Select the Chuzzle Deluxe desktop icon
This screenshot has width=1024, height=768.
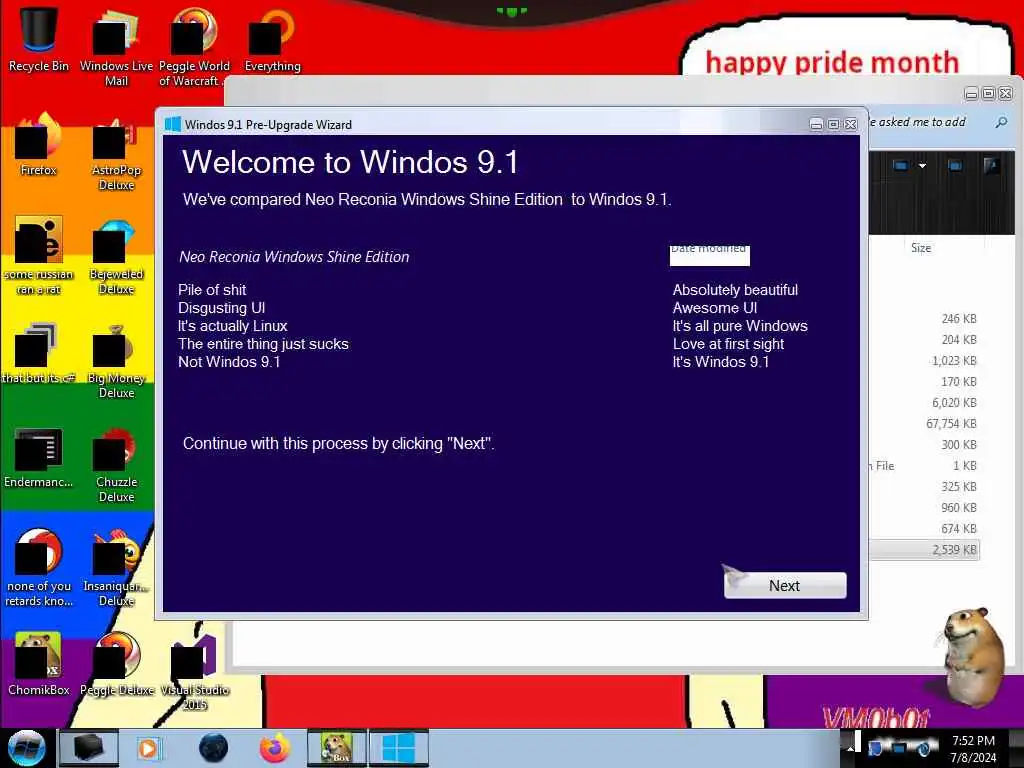116,464
